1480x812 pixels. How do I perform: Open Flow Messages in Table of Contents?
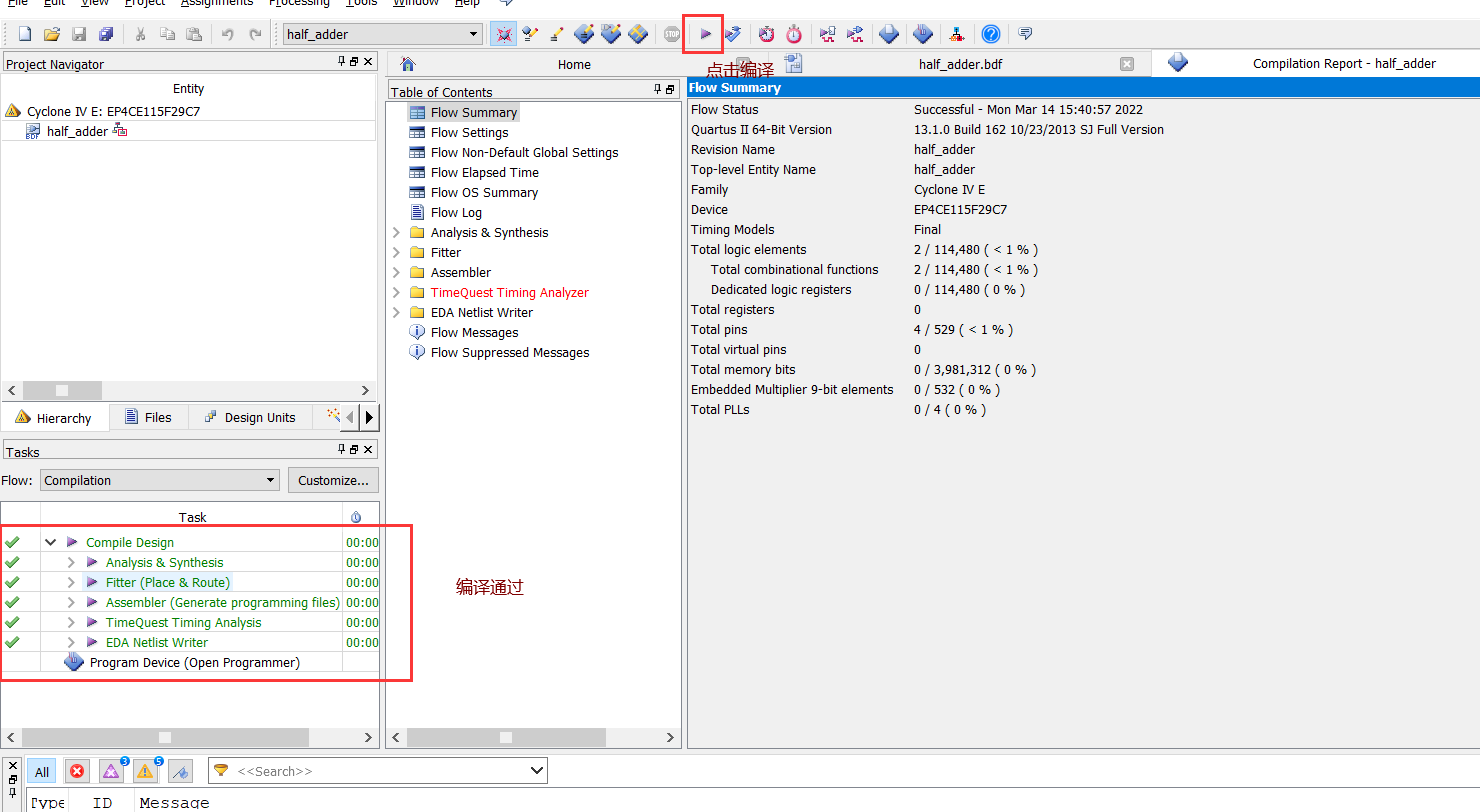[474, 332]
